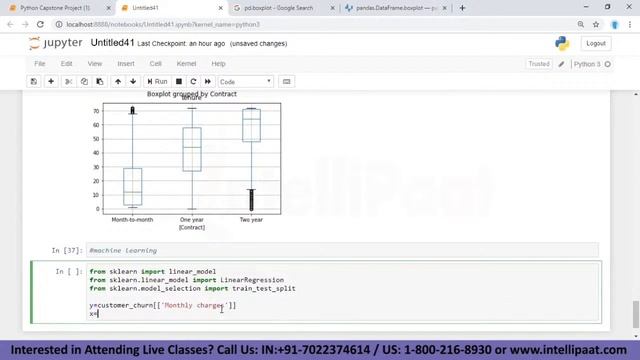Run the current cell
The height and width of the screenshot is (360, 640).
click(157, 82)
